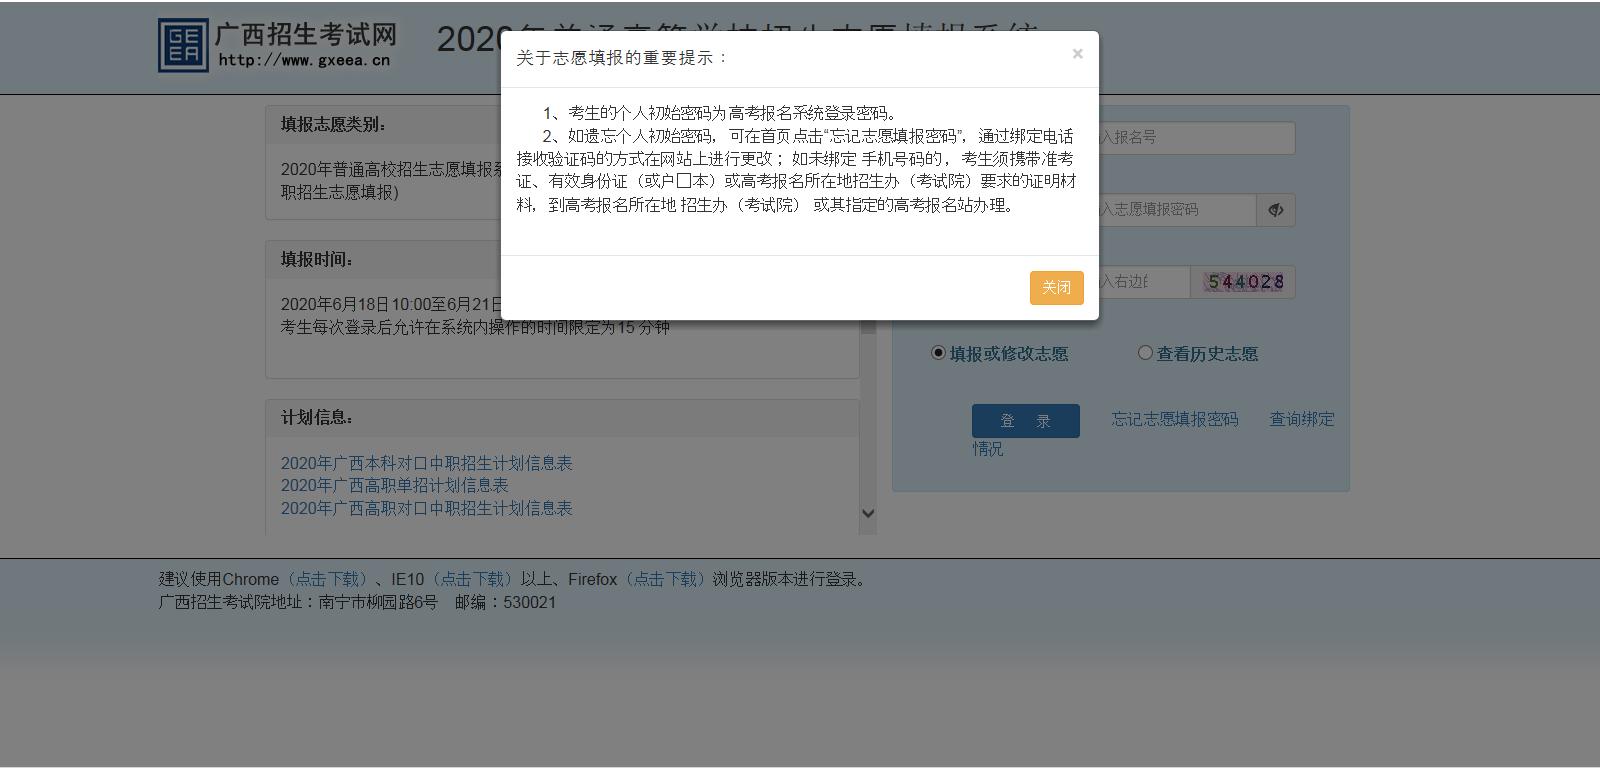Click the 填报志愿类别 heading
The width and height of the screenshot is (1600, 769).
tap(333, 125)
